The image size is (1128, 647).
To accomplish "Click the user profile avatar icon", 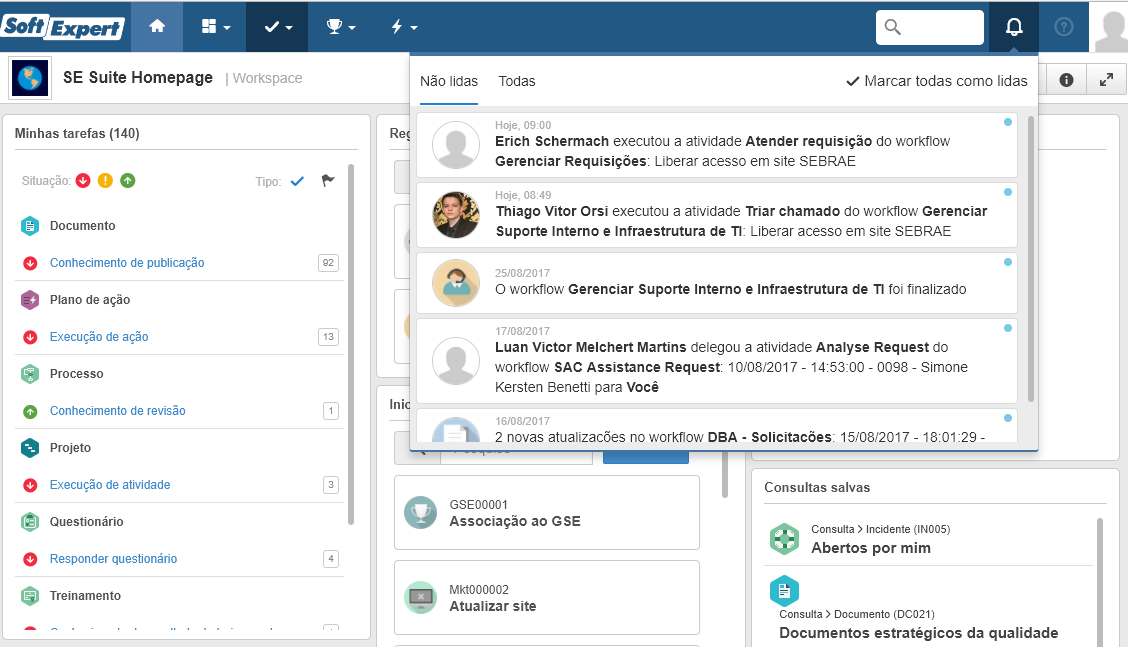I will pyautogui.click(x=1111, y=27).
